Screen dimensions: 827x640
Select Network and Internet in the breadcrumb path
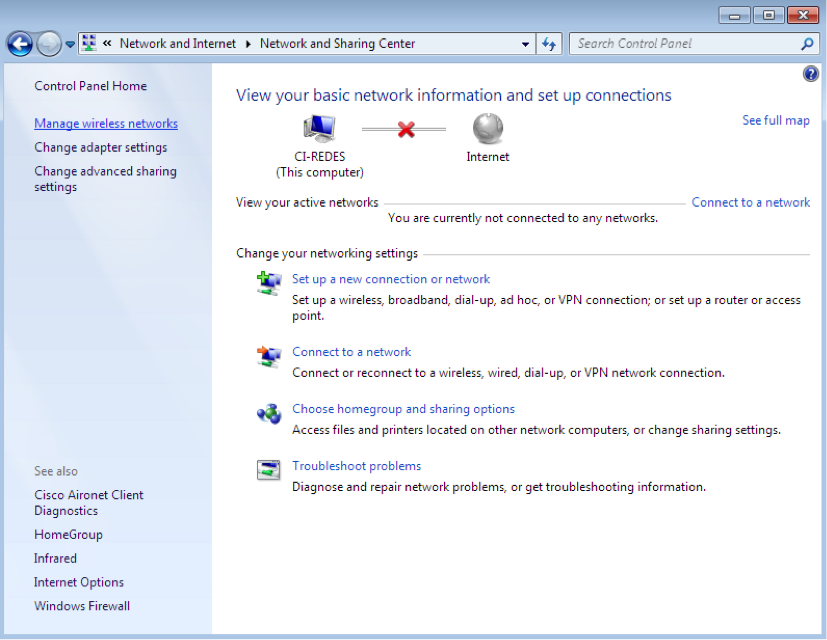pos(178,43)
